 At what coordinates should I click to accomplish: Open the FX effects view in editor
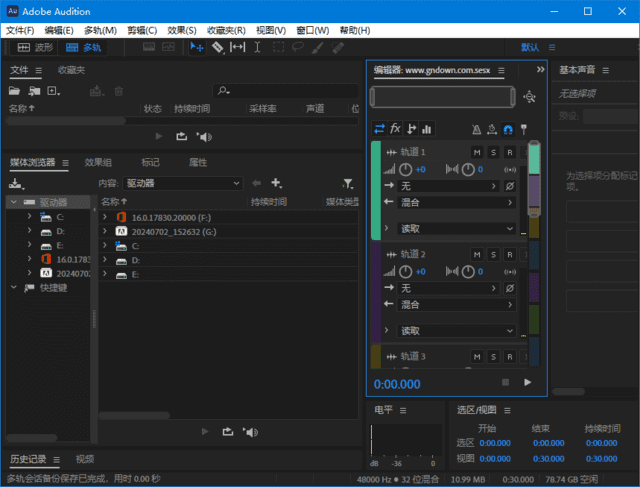395,129
